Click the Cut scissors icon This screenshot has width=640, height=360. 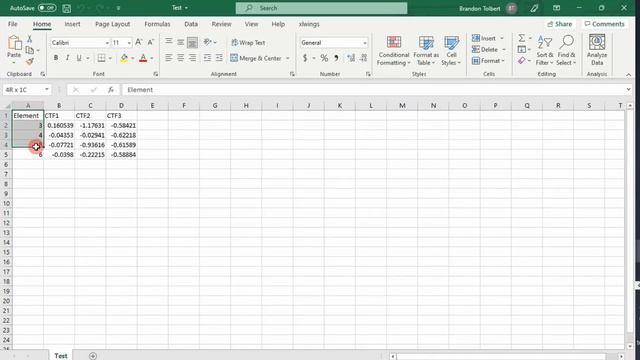[29, 39]
